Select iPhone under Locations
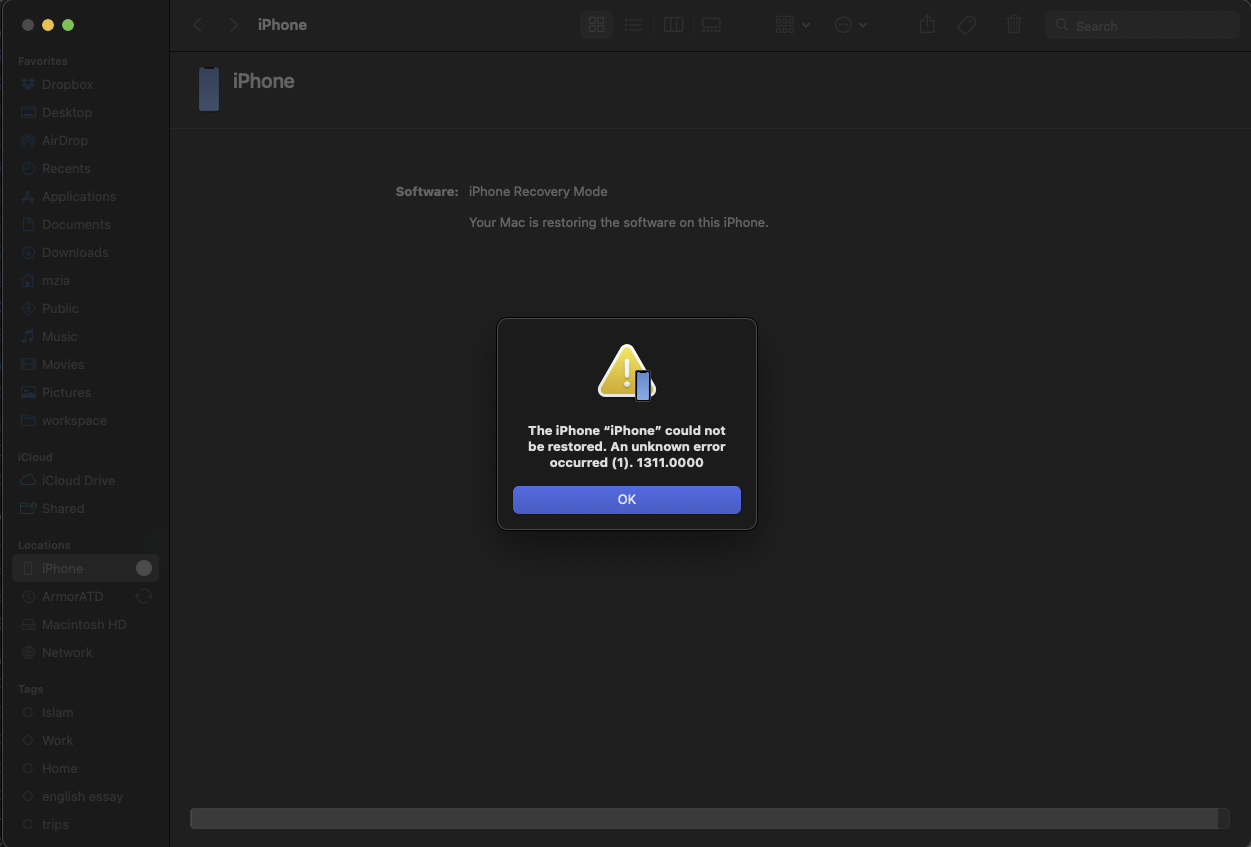This screenshot has width=1251, height=847. coord(85,568)
